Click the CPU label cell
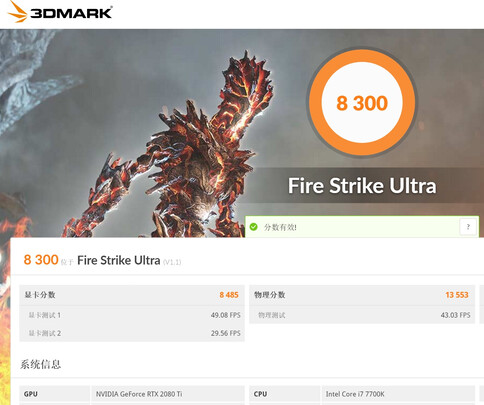The image size is (484, 405). 285,394
